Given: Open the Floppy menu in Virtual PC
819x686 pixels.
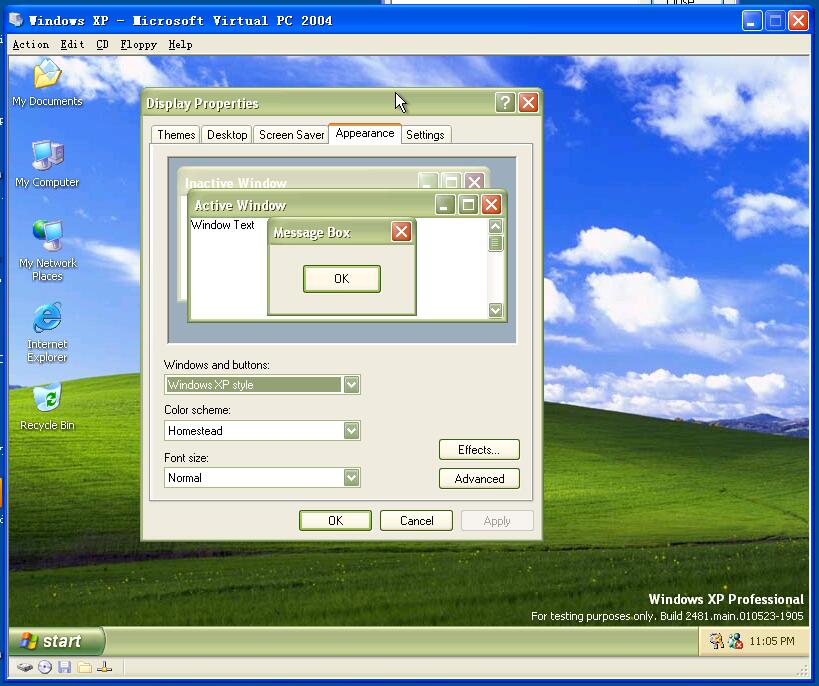Looking at the screenshot, I should coord(138,44).
